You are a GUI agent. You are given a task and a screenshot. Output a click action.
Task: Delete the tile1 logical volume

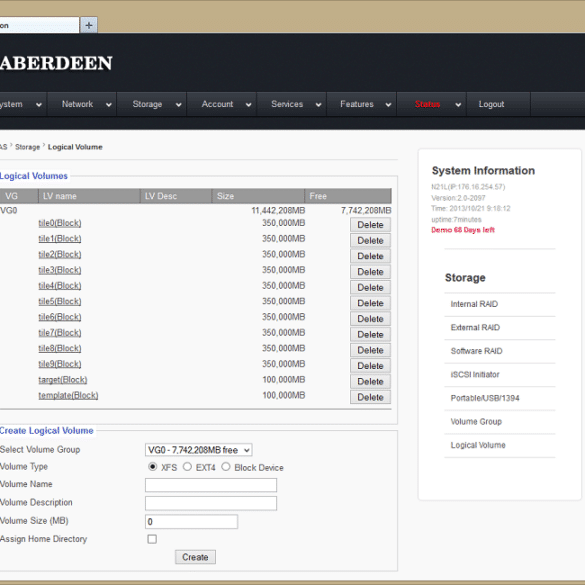pyautogui.click(x=370, y=240)
